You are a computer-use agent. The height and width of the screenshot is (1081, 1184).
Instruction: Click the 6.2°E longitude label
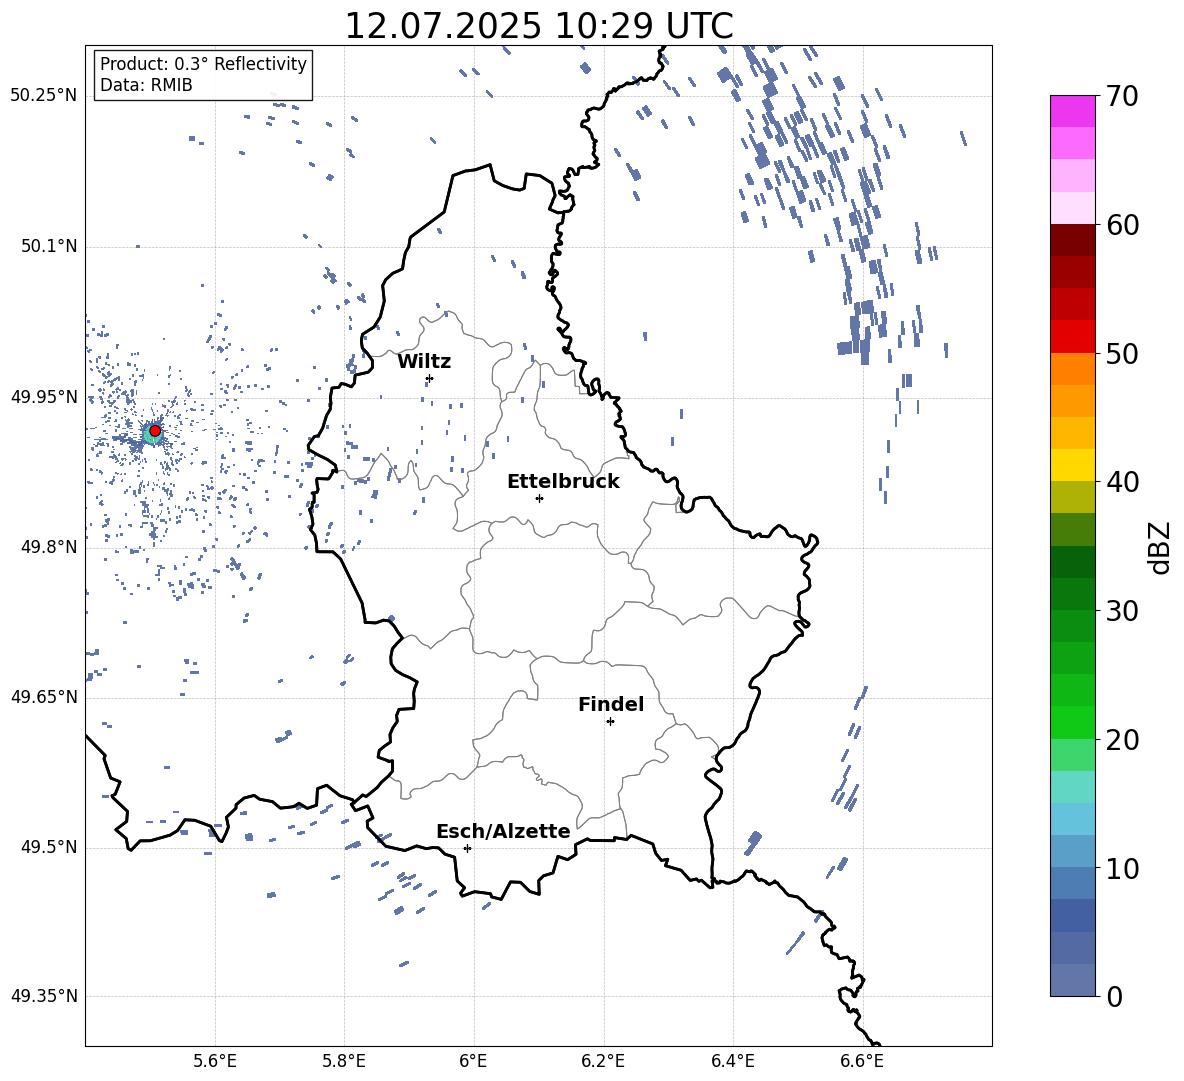[603, 1061]
